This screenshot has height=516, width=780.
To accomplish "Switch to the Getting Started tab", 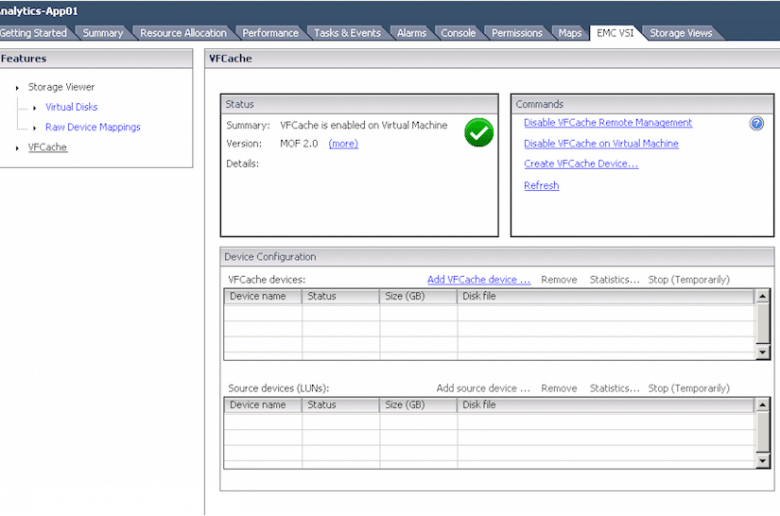I will 34,33.
